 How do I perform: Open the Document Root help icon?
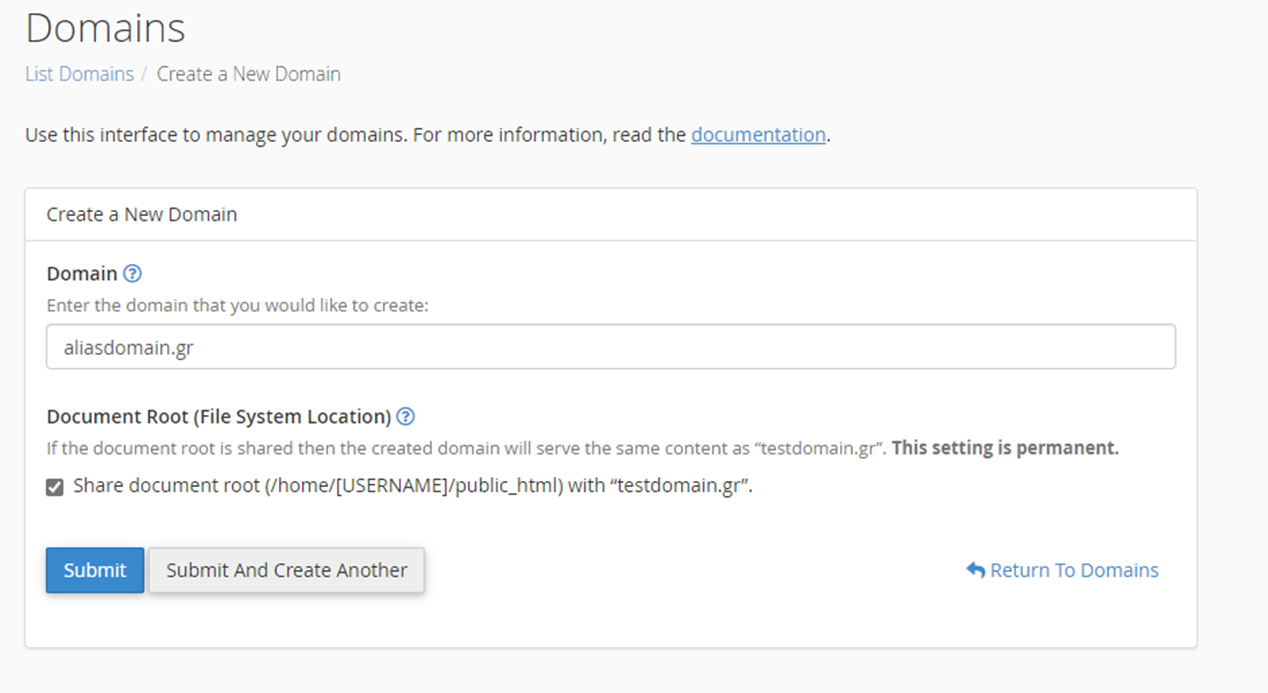[405, 416]
